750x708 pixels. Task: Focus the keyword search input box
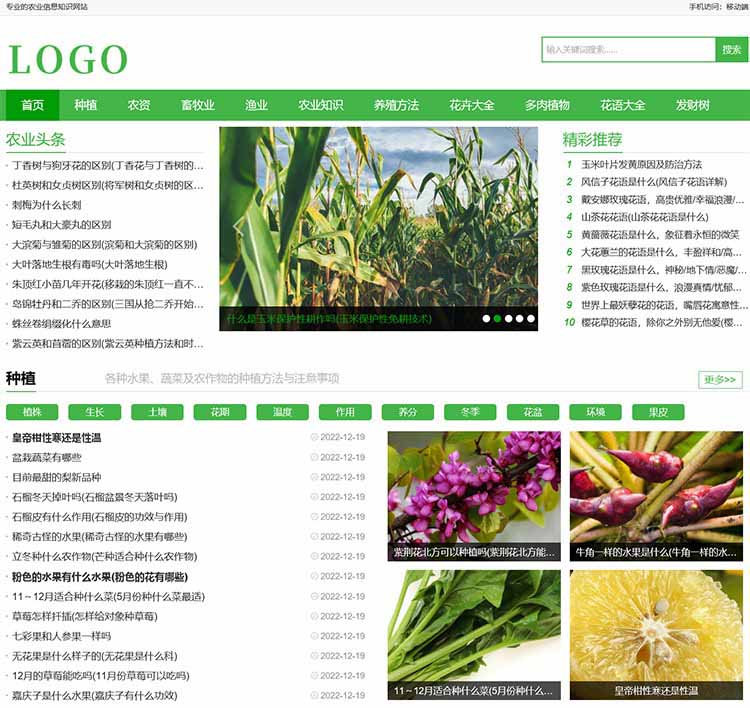(x=628, y=49)
